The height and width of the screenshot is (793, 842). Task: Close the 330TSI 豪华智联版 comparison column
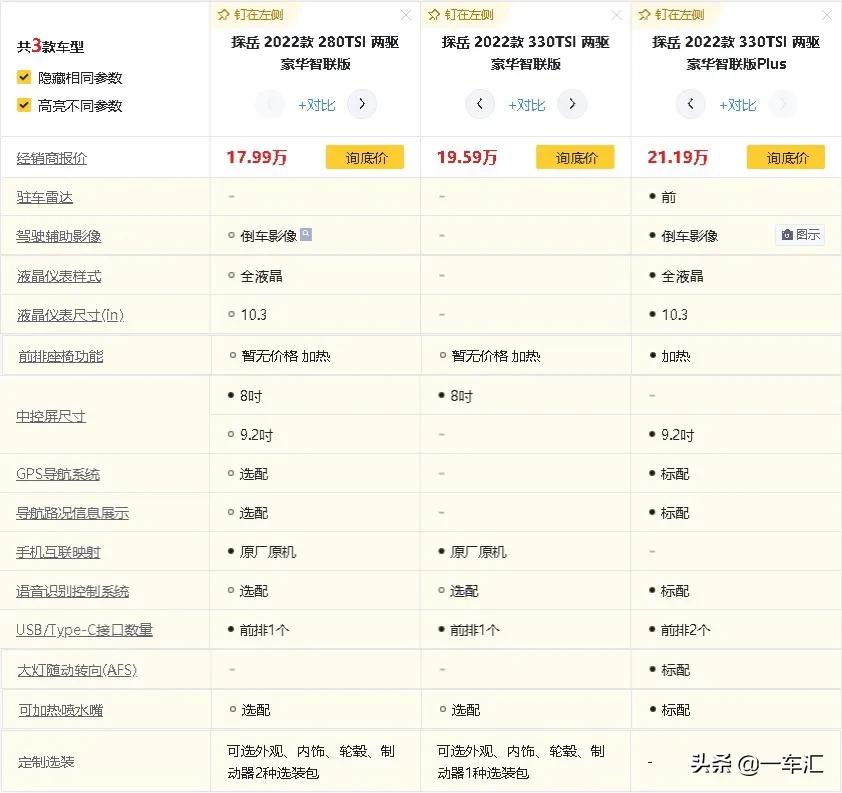click(616, 15)
